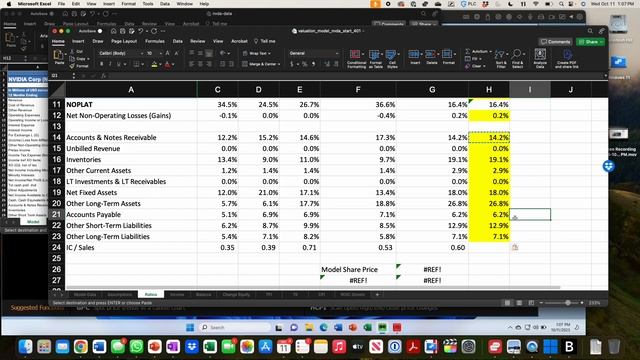Apply the yellow fill color
Image resolution: width=640 pixels, height=360 pixels.
(154, 64)
